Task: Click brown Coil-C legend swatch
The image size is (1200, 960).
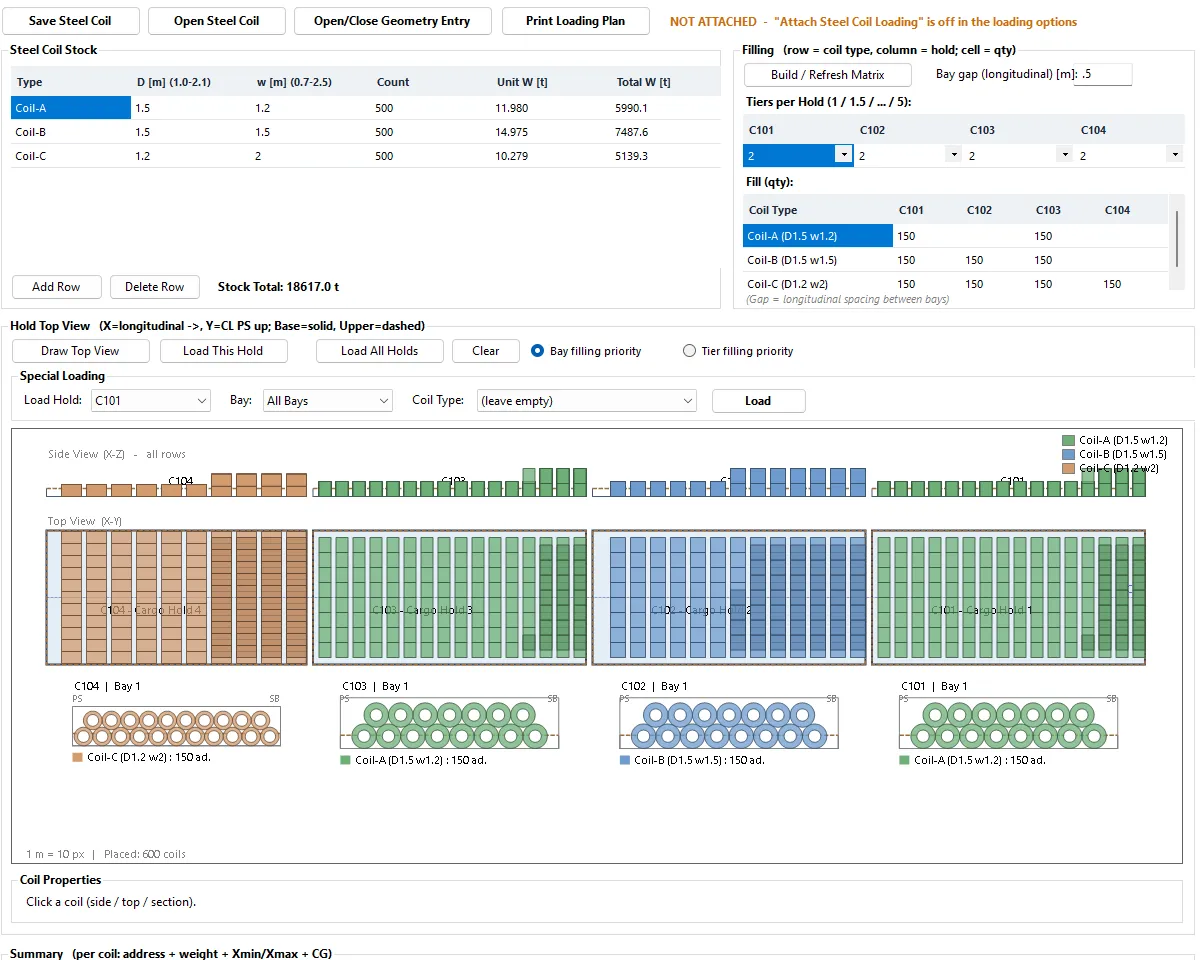Action: pos(1068,468)
